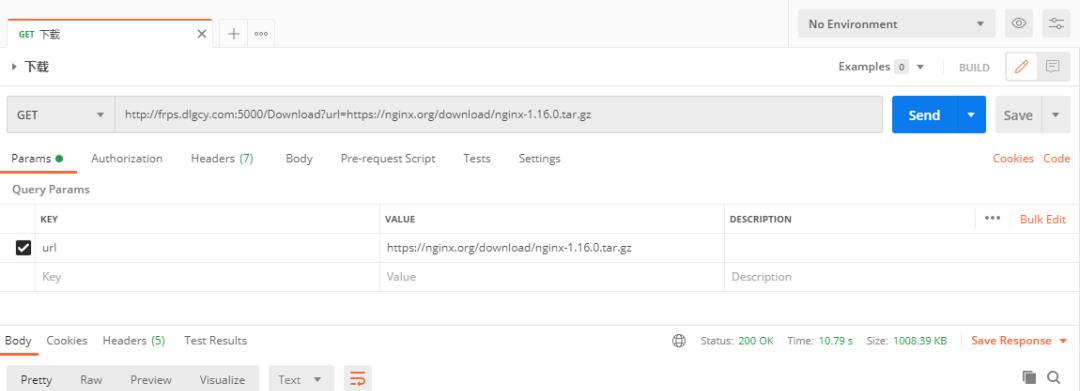Image resolution: width=1080 pixels, height=391 pixels.
Task: Click the request URL input field
Action: (x=499, y=115)
